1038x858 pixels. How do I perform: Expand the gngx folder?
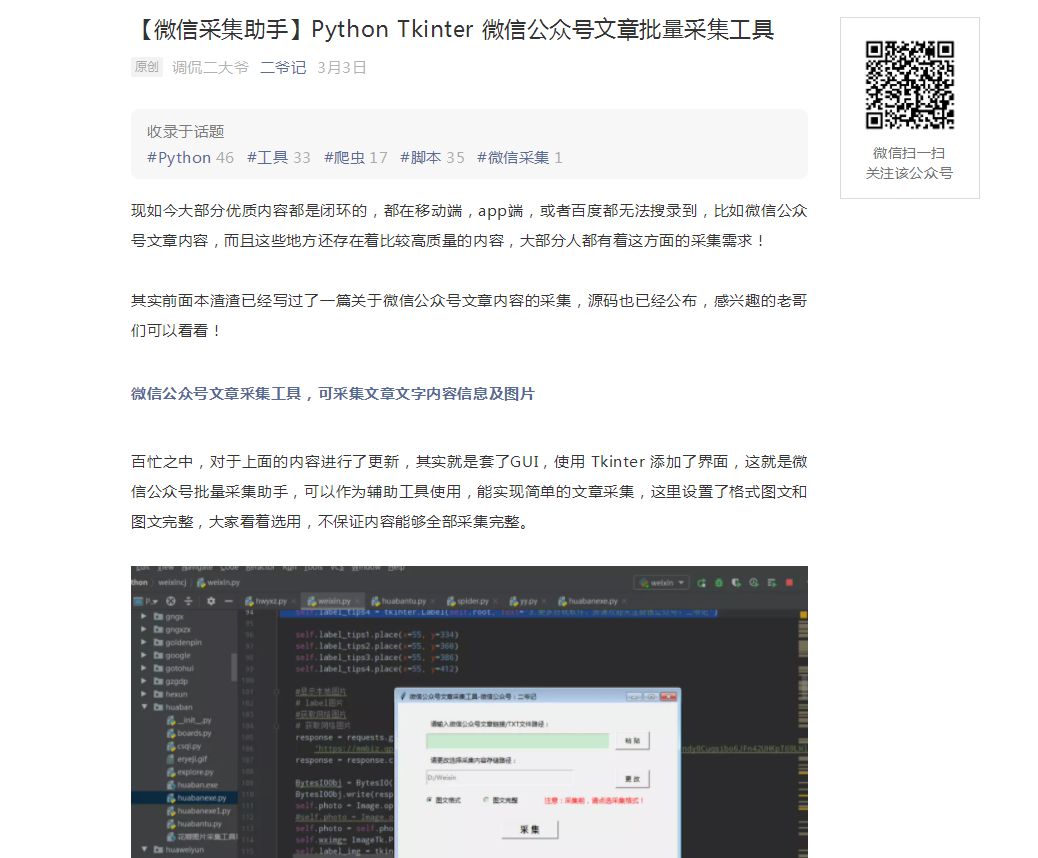coord(144,616)
